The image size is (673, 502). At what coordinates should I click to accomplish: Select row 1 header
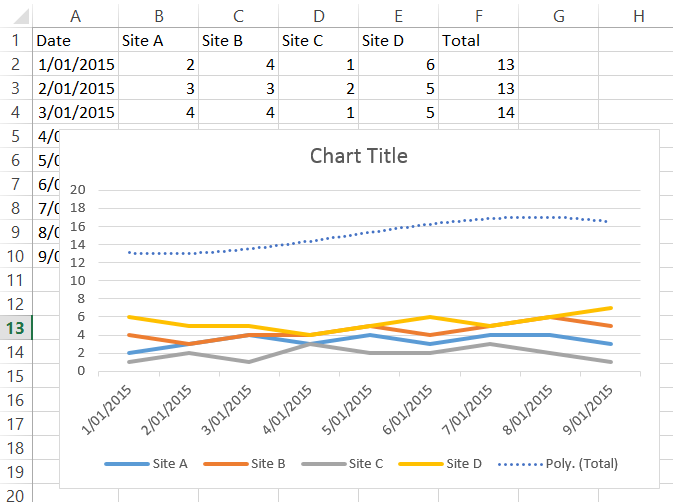click(16, 40)
